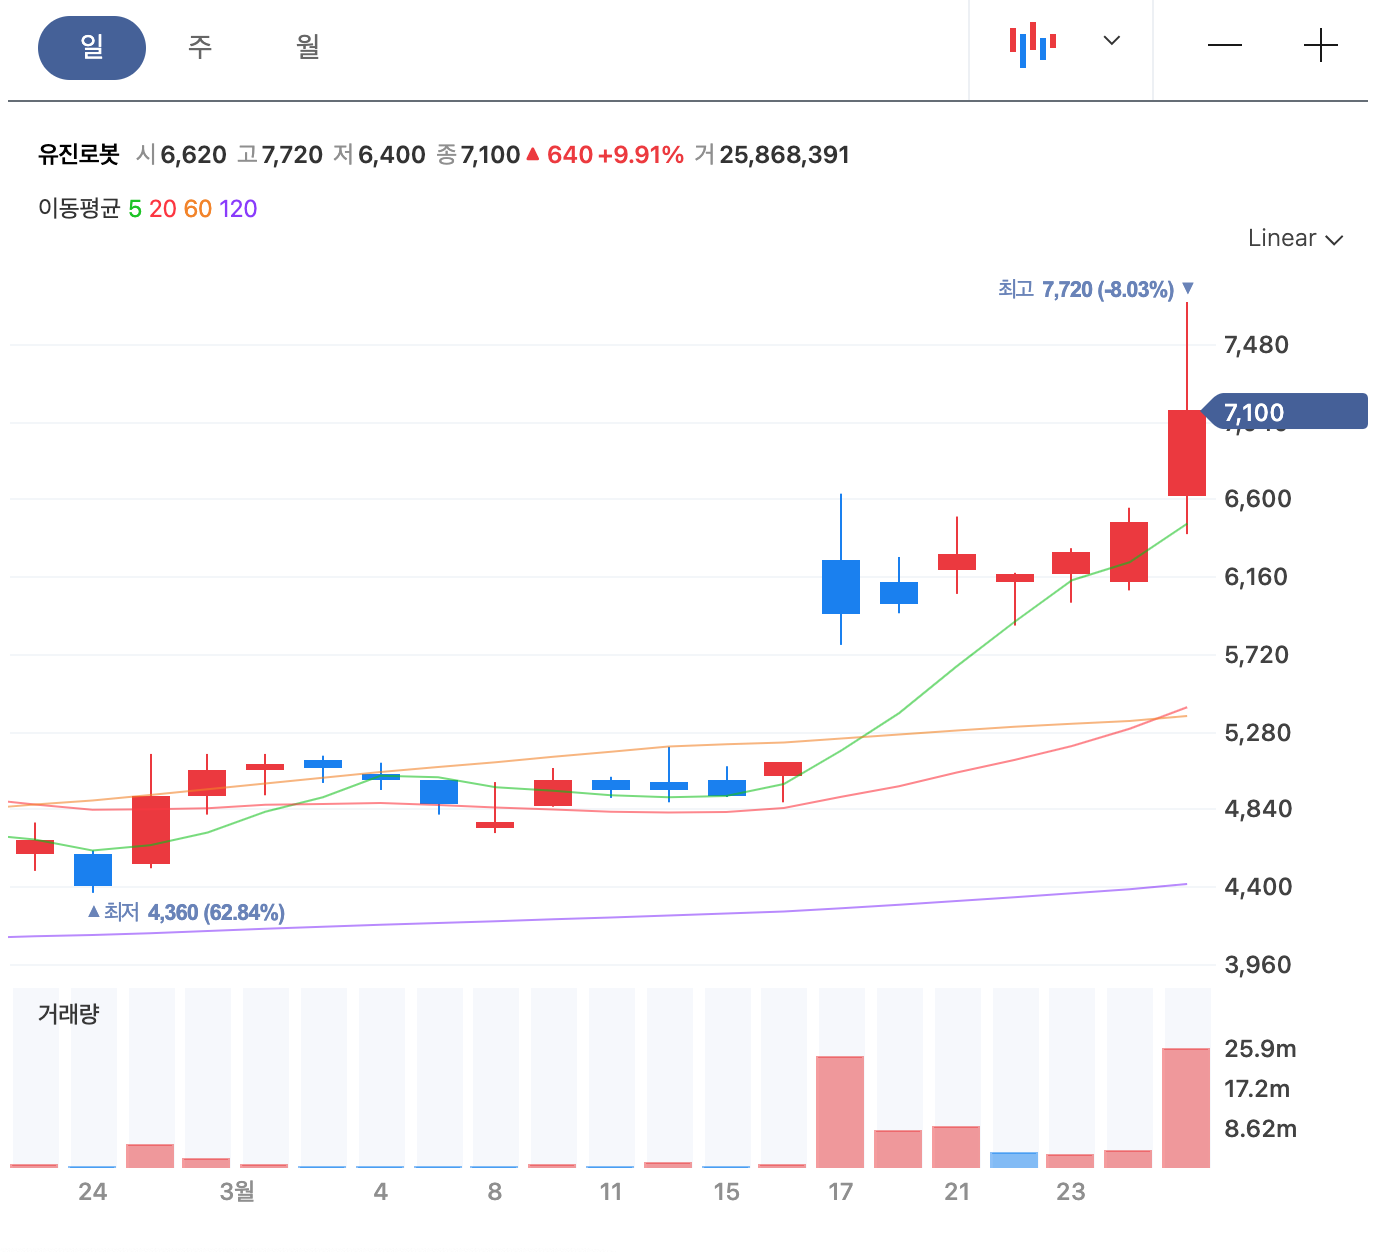Click the 저 6,400 low price value
The width and height of the screenshot is (1386, 1252).
tap(379, 155)
